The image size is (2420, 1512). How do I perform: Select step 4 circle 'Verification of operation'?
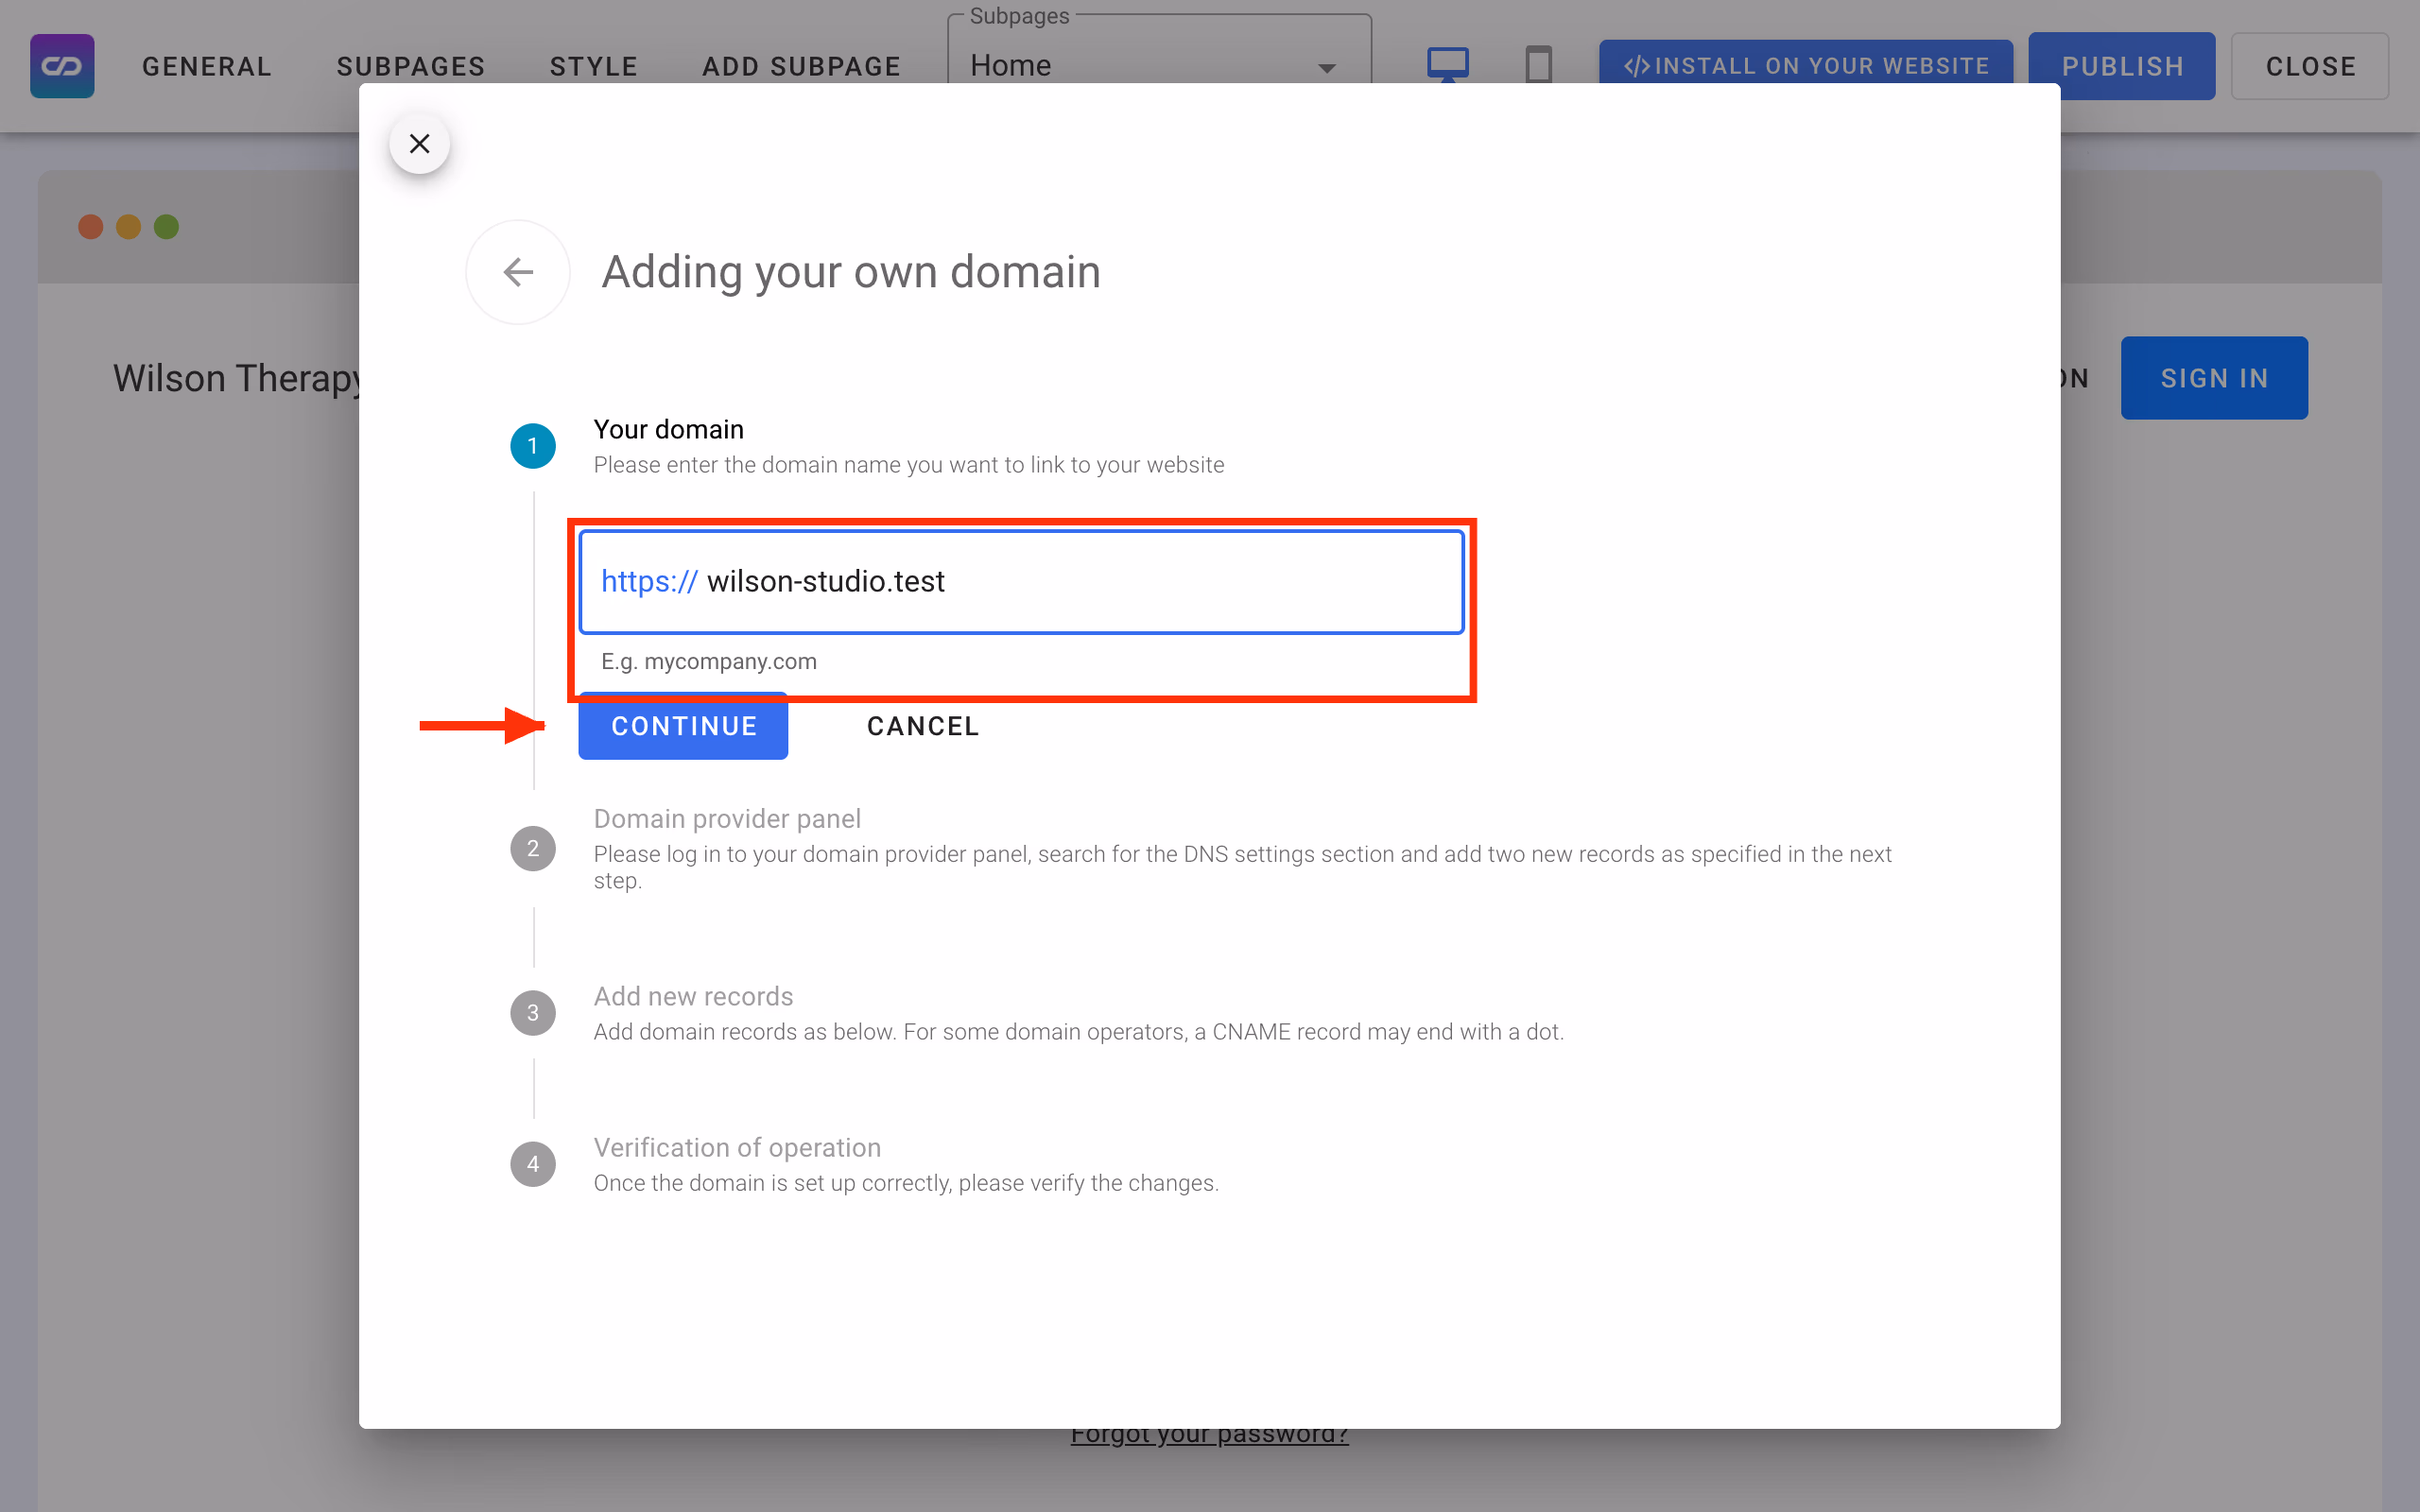pyautogui.click(x=533, y=1164)
